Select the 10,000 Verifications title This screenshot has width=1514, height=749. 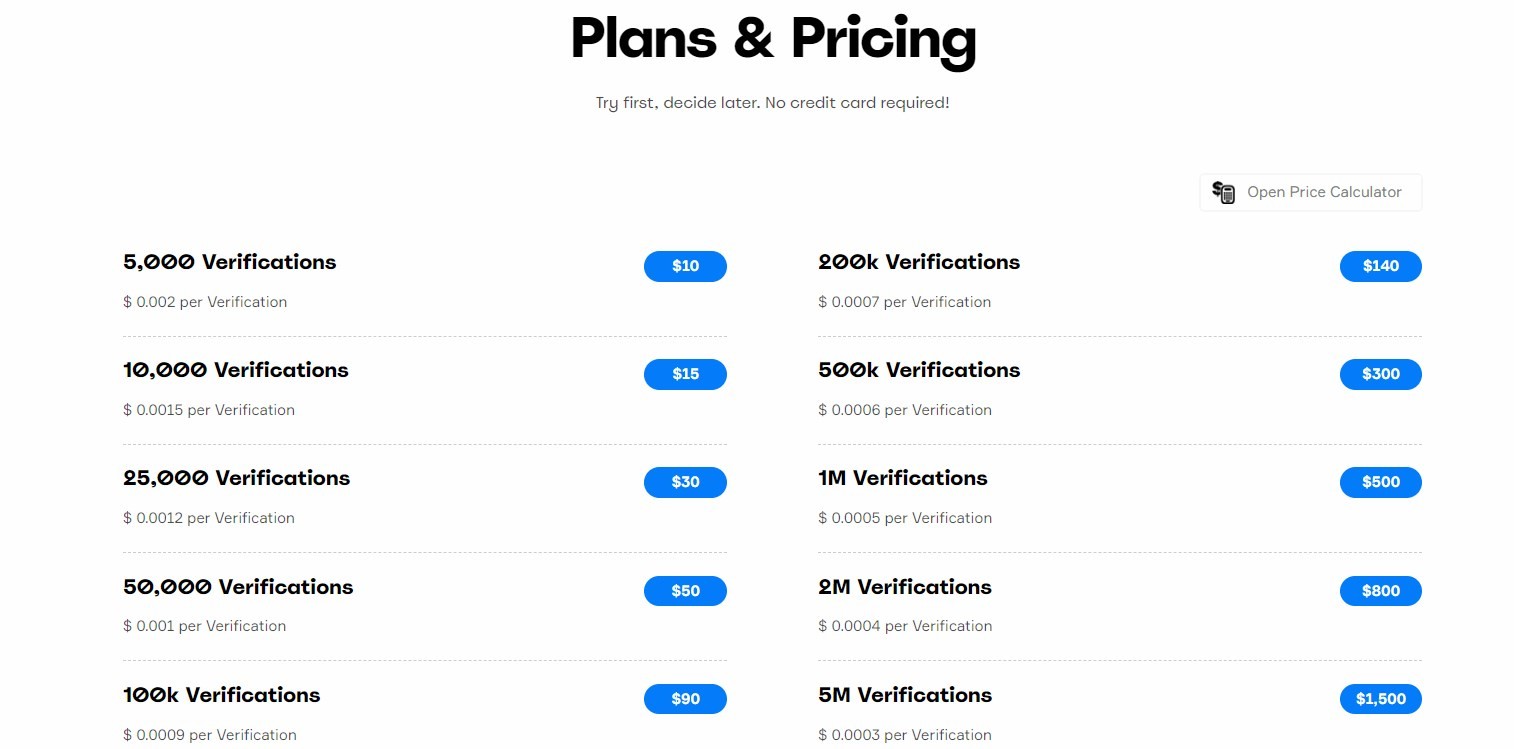236,370
